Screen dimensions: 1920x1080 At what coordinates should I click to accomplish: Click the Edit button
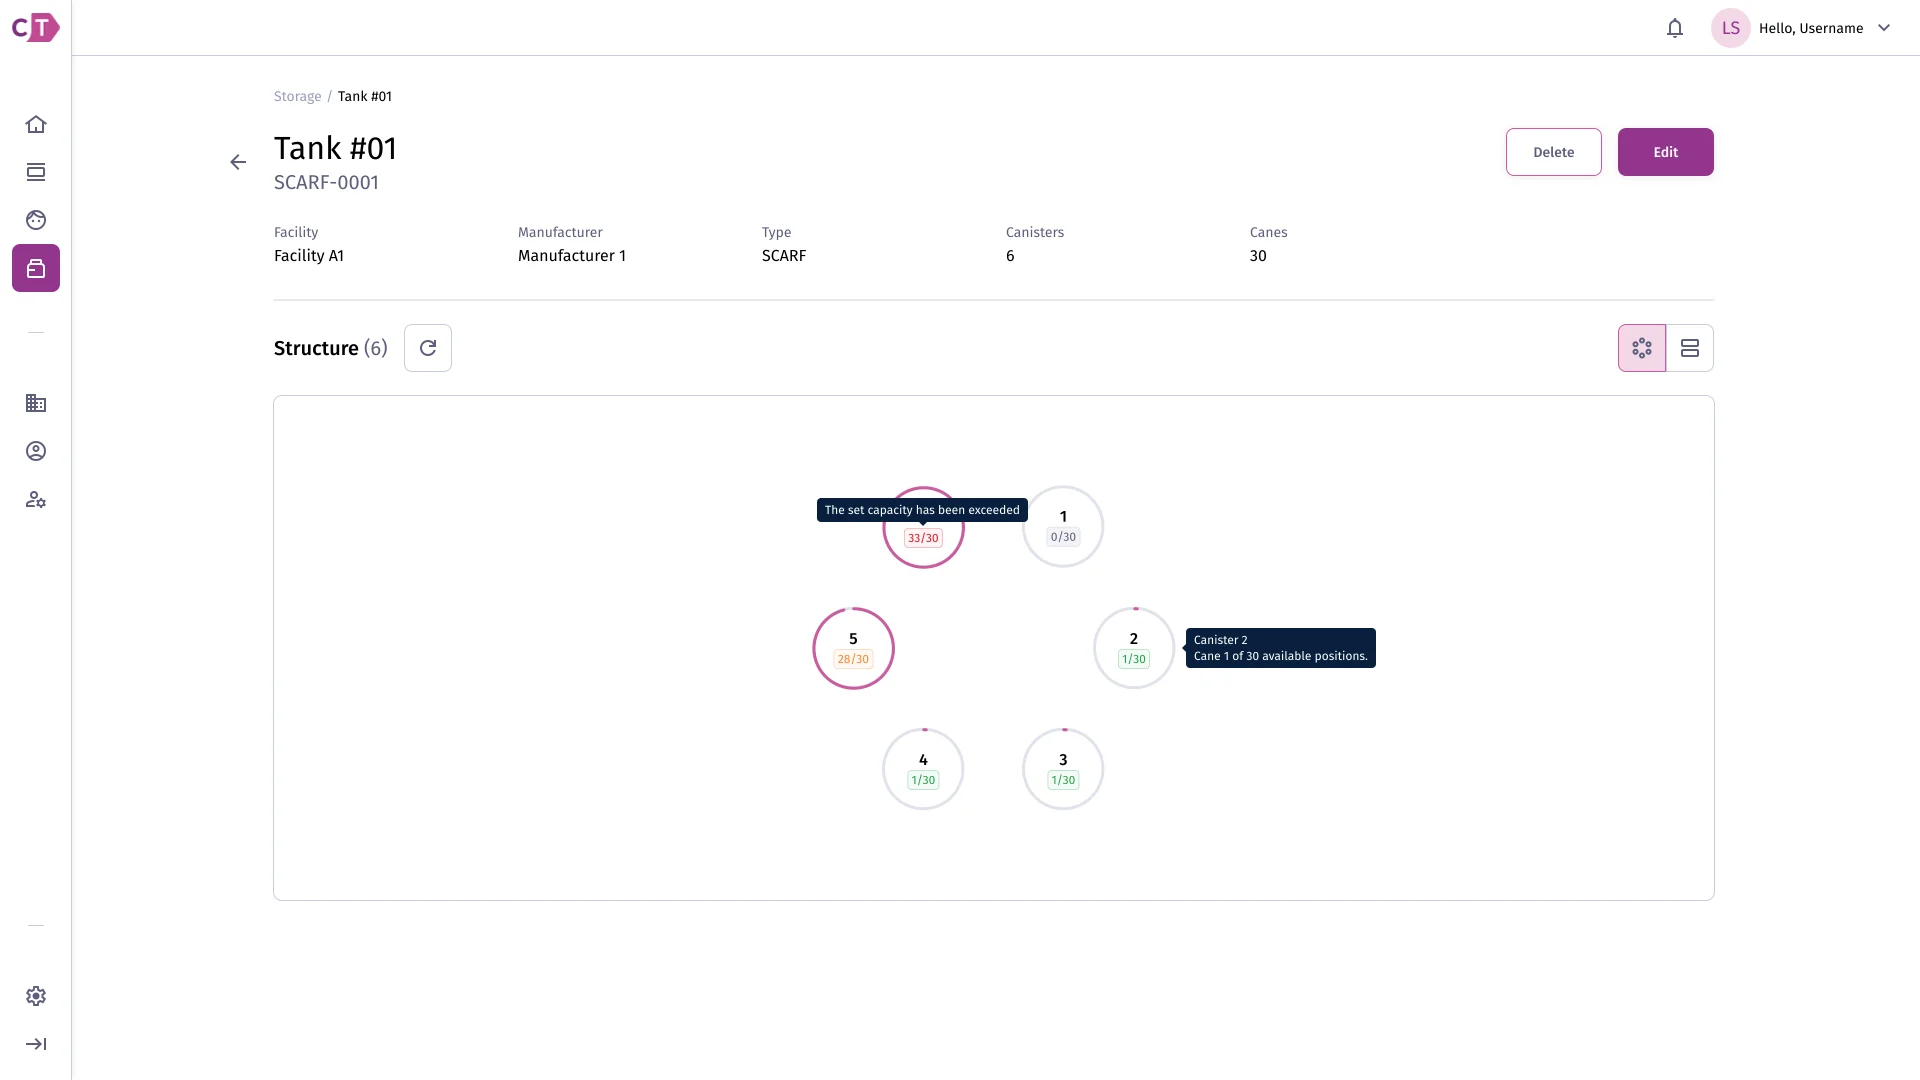[x=1666, y=152]
